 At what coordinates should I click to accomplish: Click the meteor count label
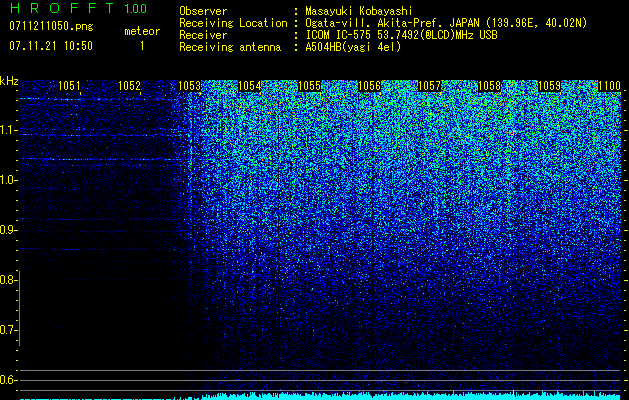point(142,31)
